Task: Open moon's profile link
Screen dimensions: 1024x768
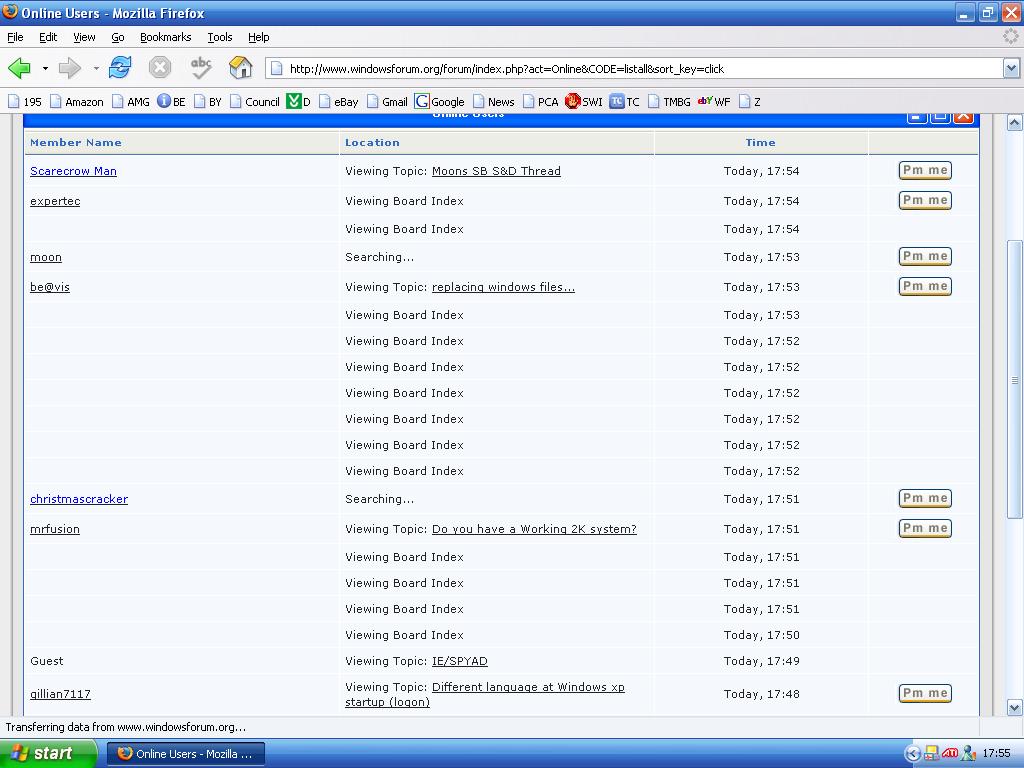Action: pyautogui.click(x=46, y=257)
